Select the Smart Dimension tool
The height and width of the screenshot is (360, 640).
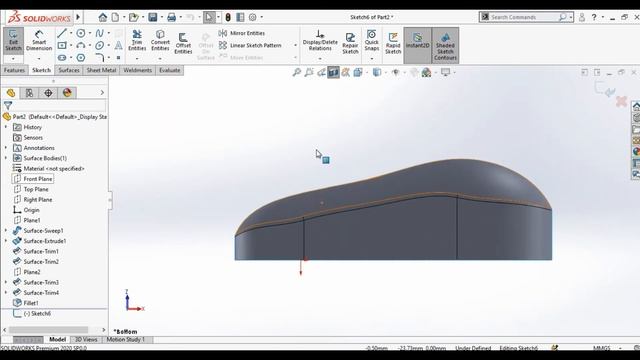click(x=39, y=41)
